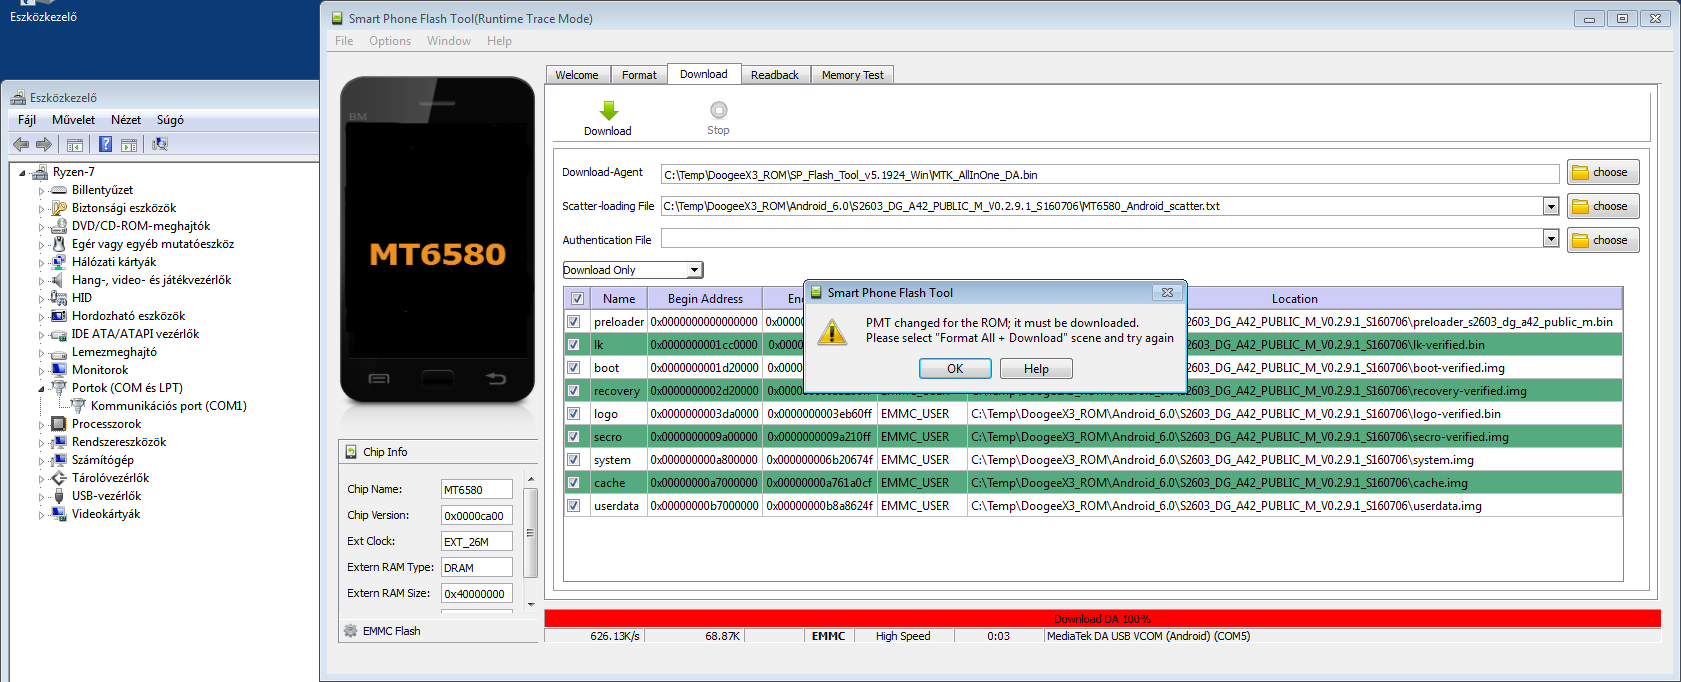The height and width of the screenshot is (682, 1681).
Task: Click the Lemezmeghajtó disk icon
Action: point(59,352)
